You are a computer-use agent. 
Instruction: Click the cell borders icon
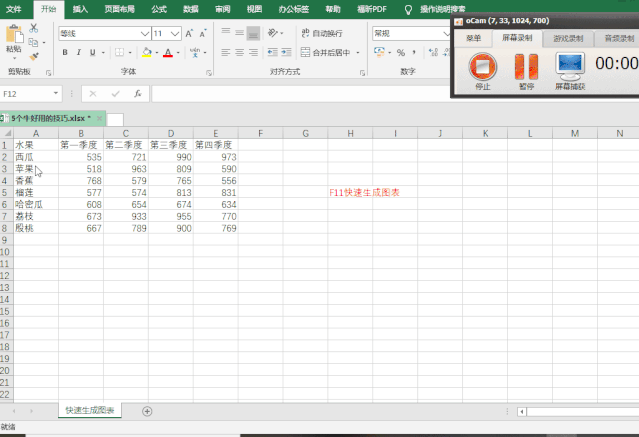[x=119, y=52]
